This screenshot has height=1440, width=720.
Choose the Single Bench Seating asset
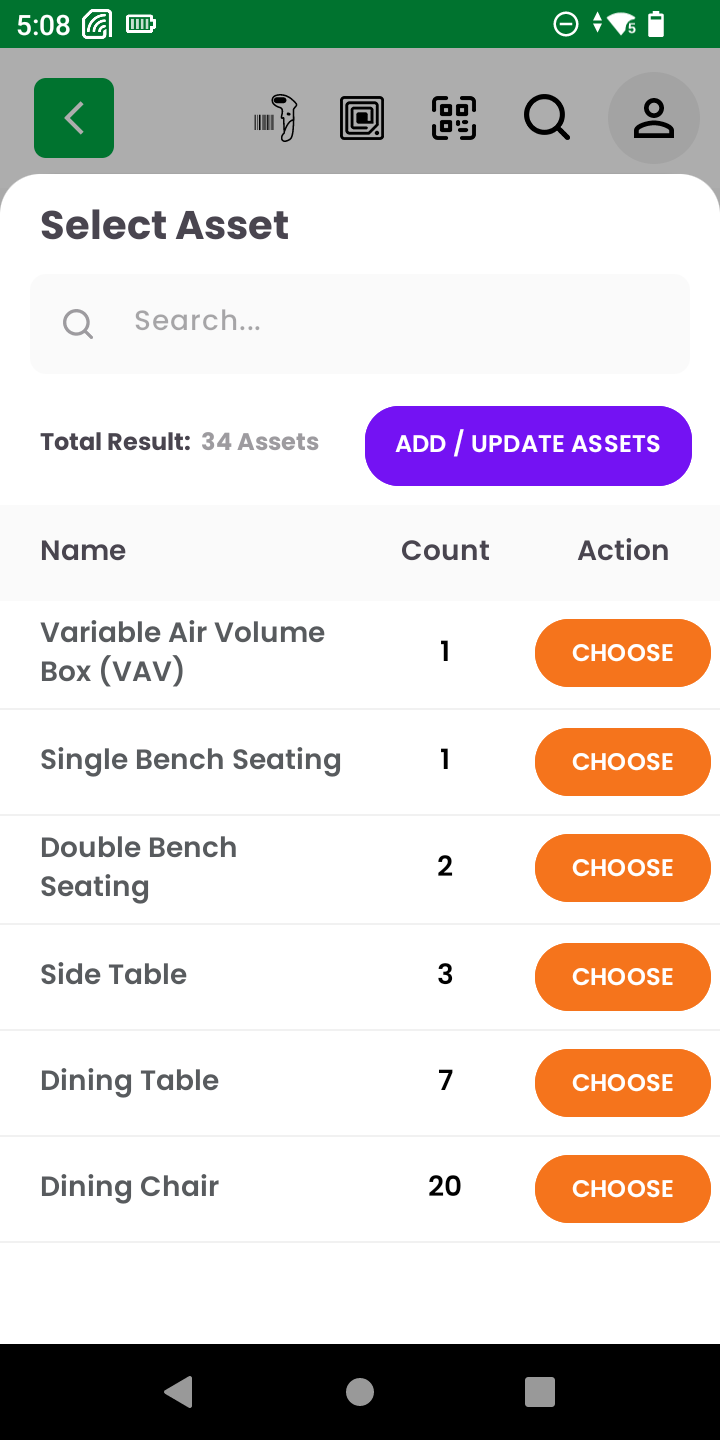[x=622, y=762]
